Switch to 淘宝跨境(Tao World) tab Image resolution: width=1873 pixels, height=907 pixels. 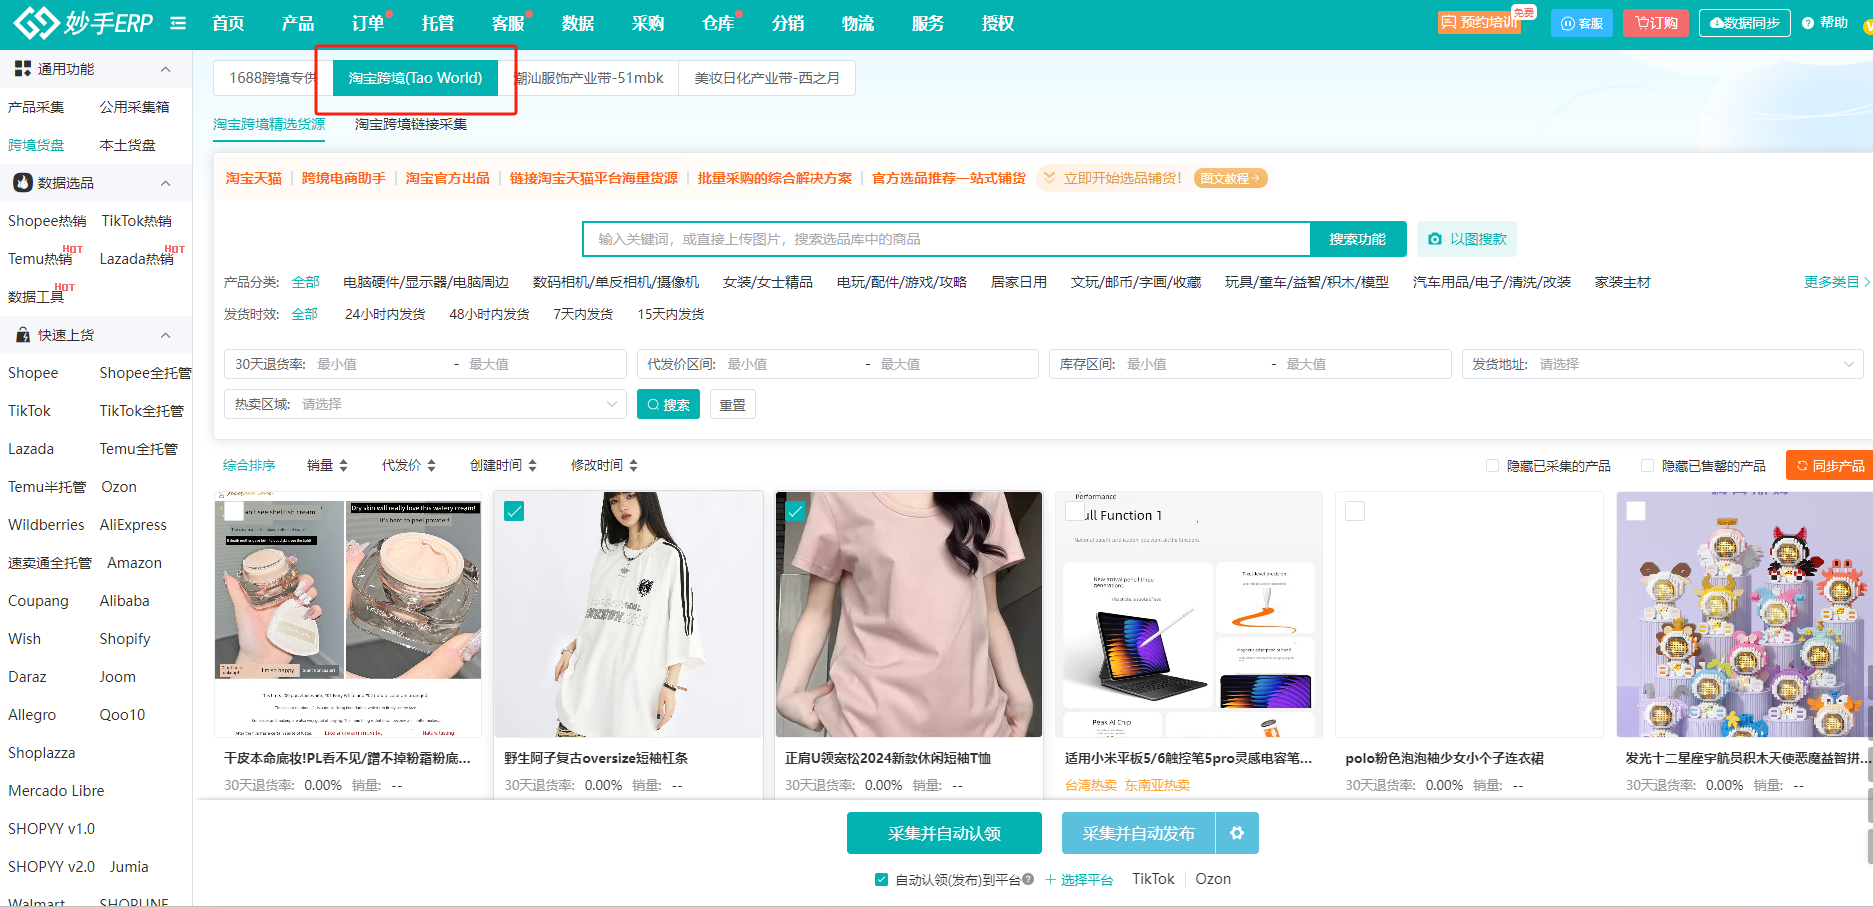point(415,78)
